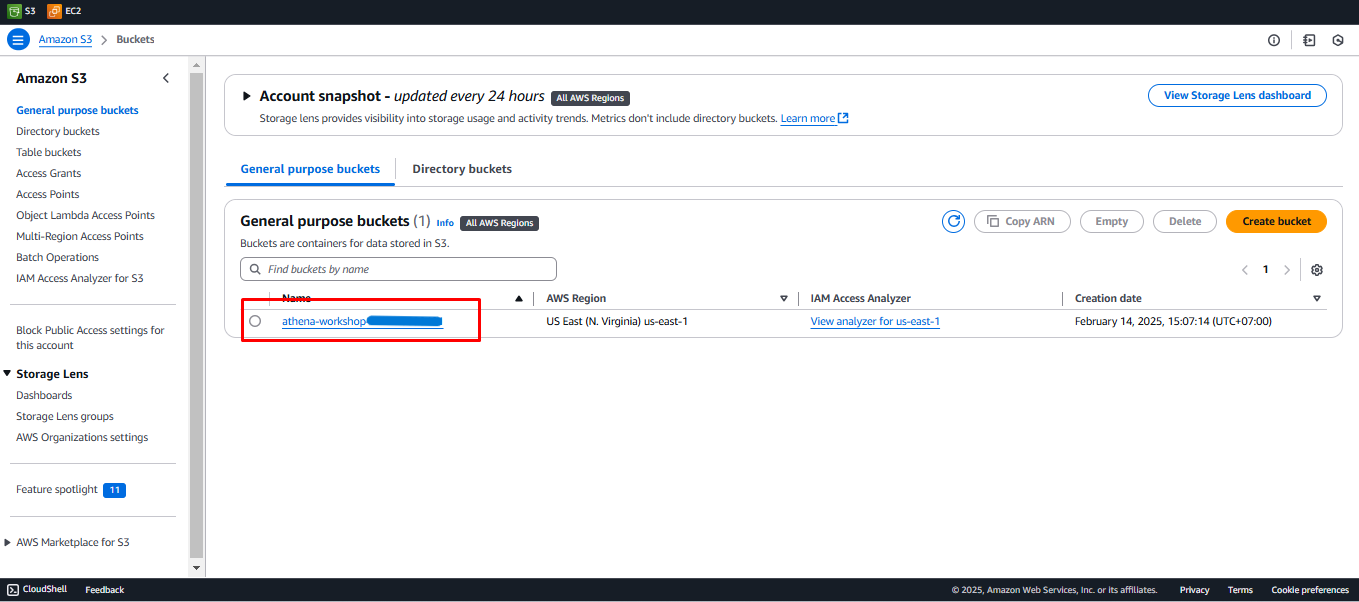Expand the Account snapshot section
The height and width of the screenshot is (602, 1359).
click(x=247, y=96)
